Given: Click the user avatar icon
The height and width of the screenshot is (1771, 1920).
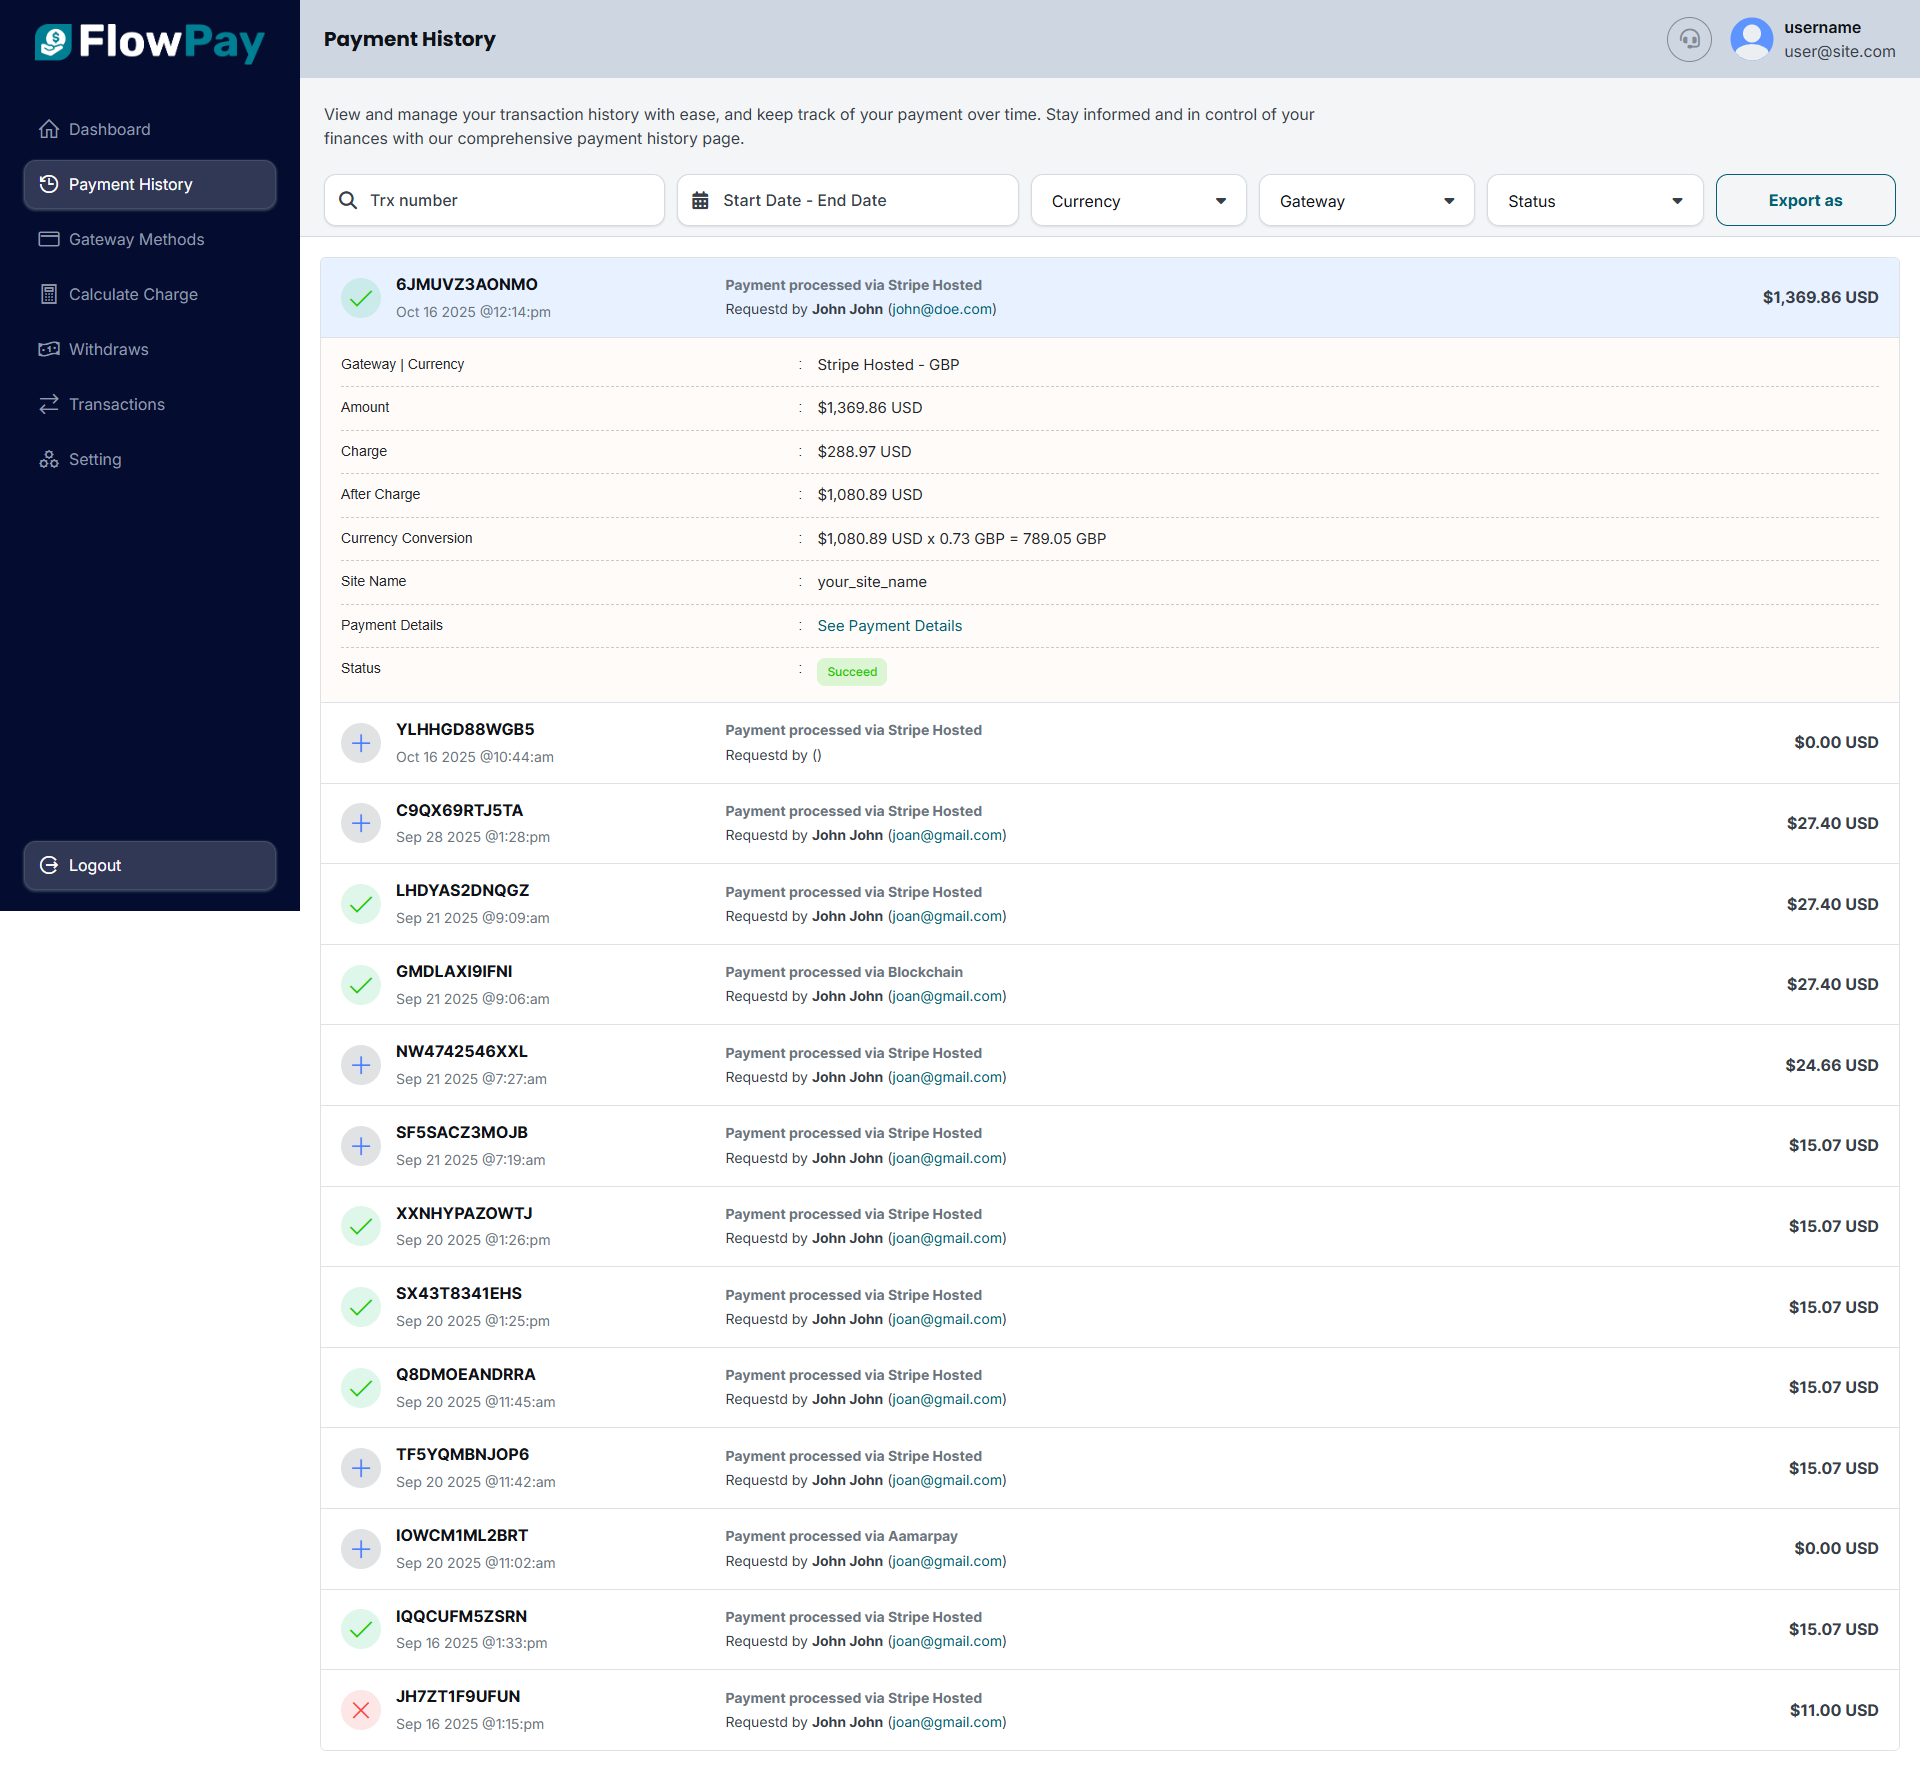Looking at the screenshot, I should tap(1751, 40).
